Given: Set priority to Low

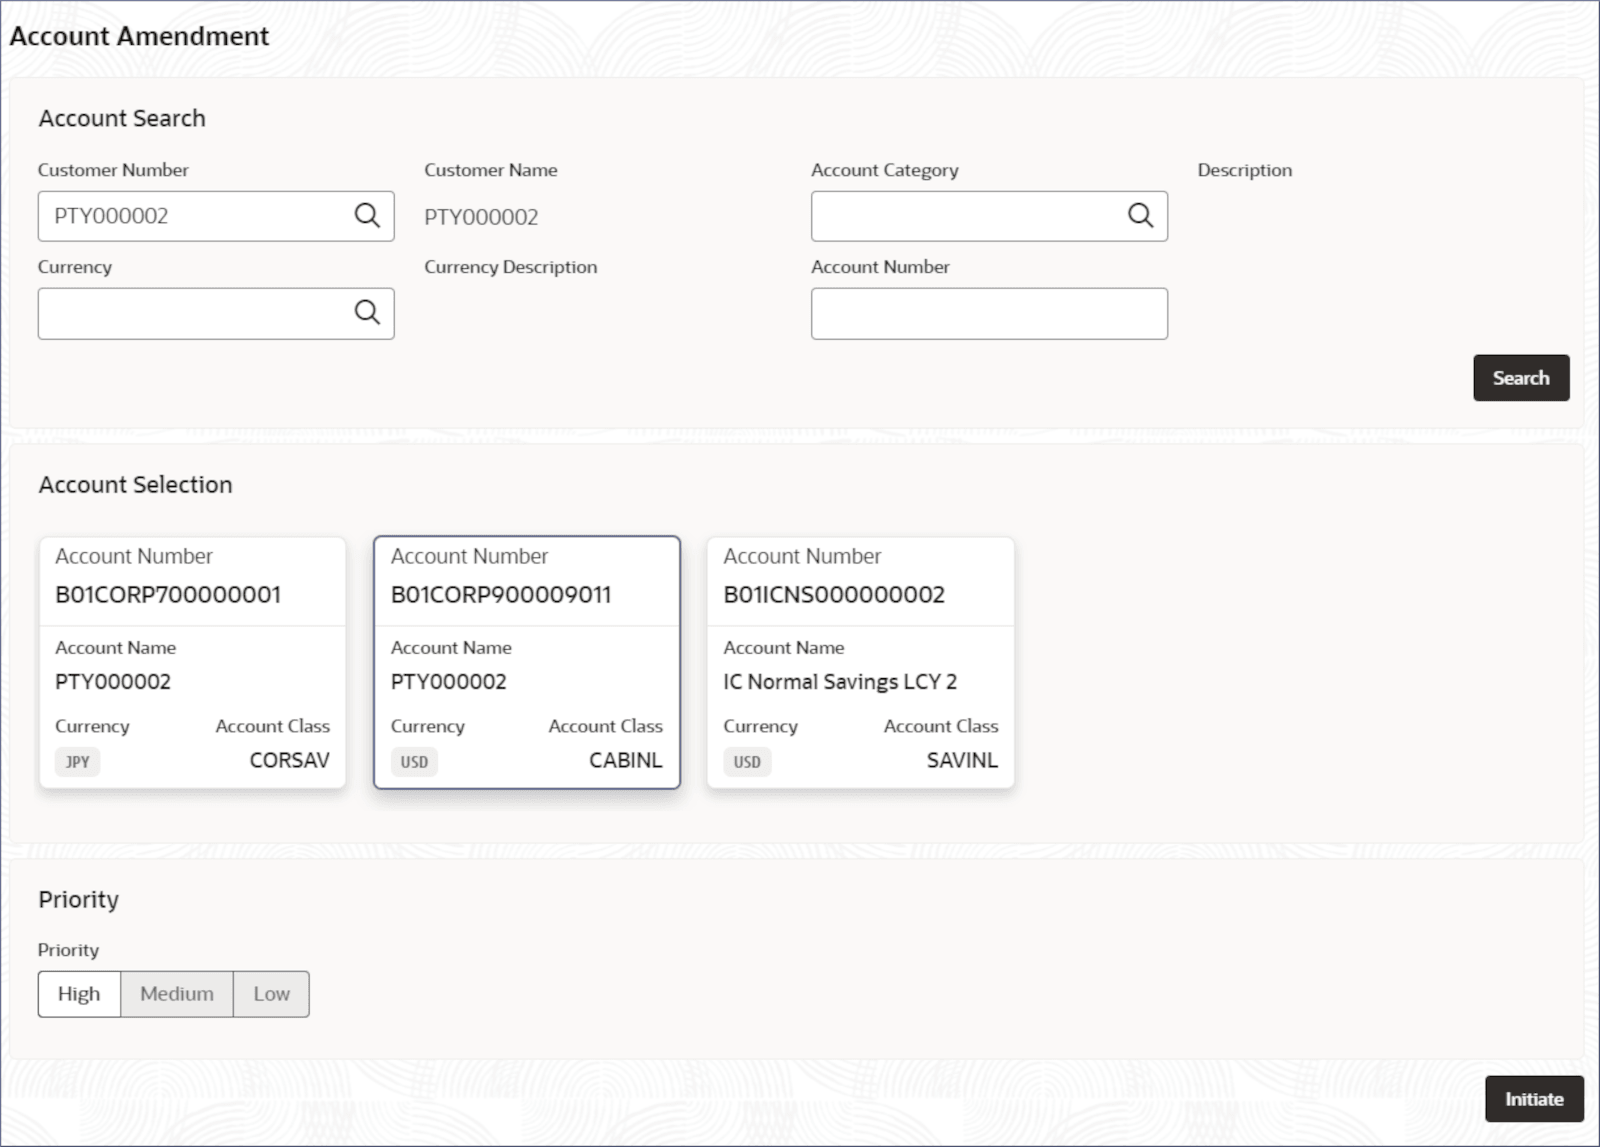Looking at the screenshot, I should [271, 994].
